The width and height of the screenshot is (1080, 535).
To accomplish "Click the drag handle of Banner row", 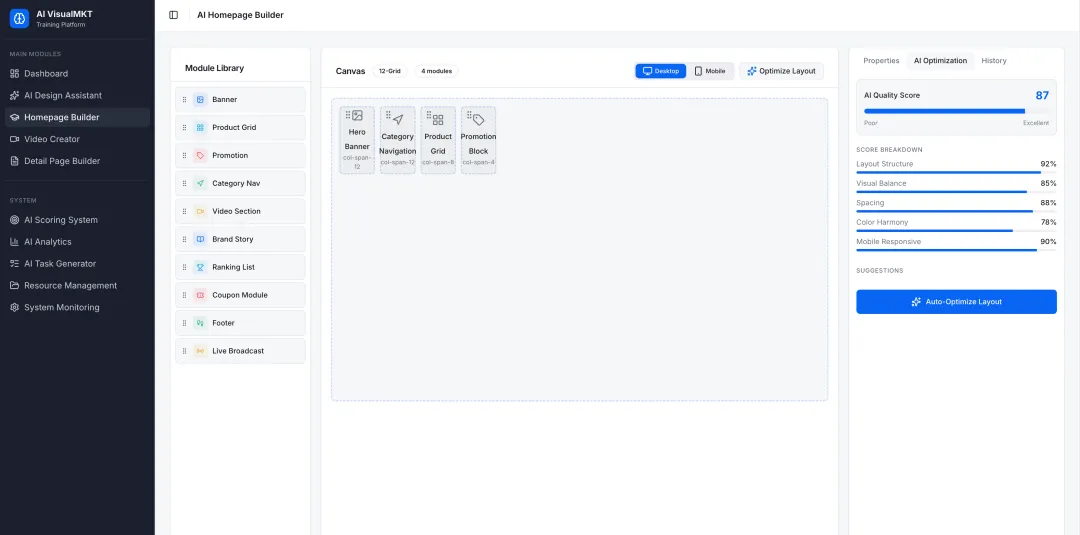I will [185, 100].
